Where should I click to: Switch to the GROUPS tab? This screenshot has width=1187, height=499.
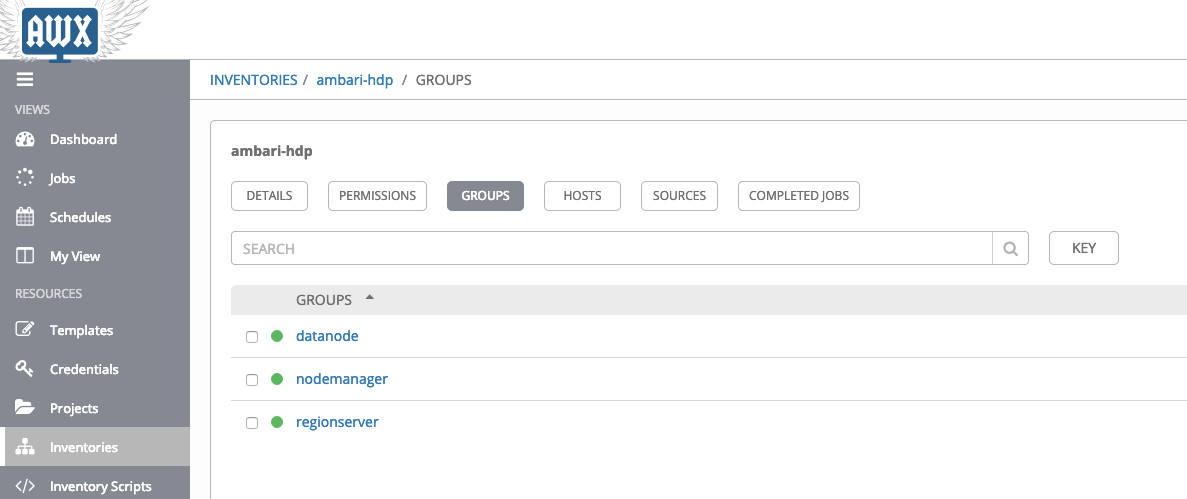click(x=485, y=195)
